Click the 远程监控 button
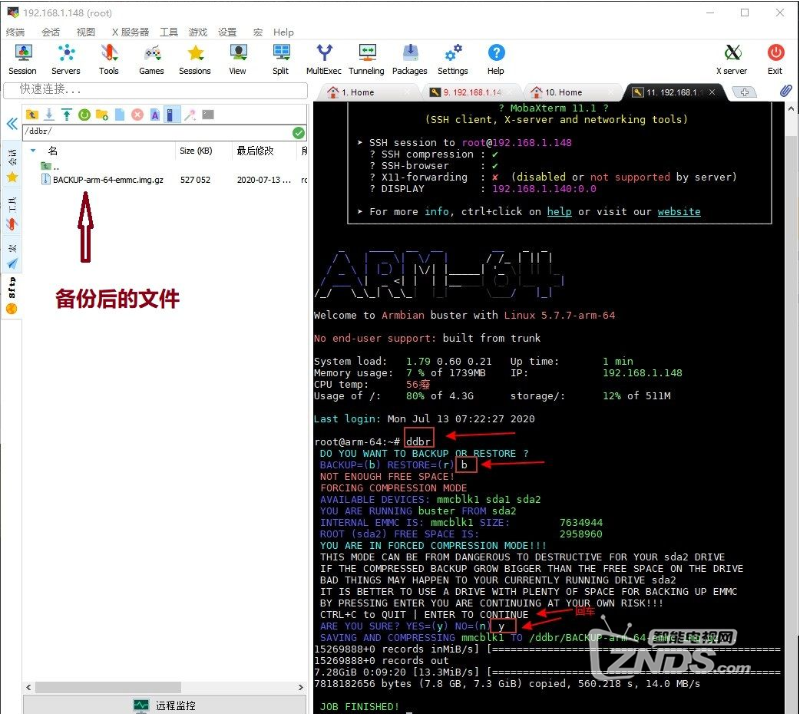The image size is (799, 714). pyautogui.click(x=164, y=705)
